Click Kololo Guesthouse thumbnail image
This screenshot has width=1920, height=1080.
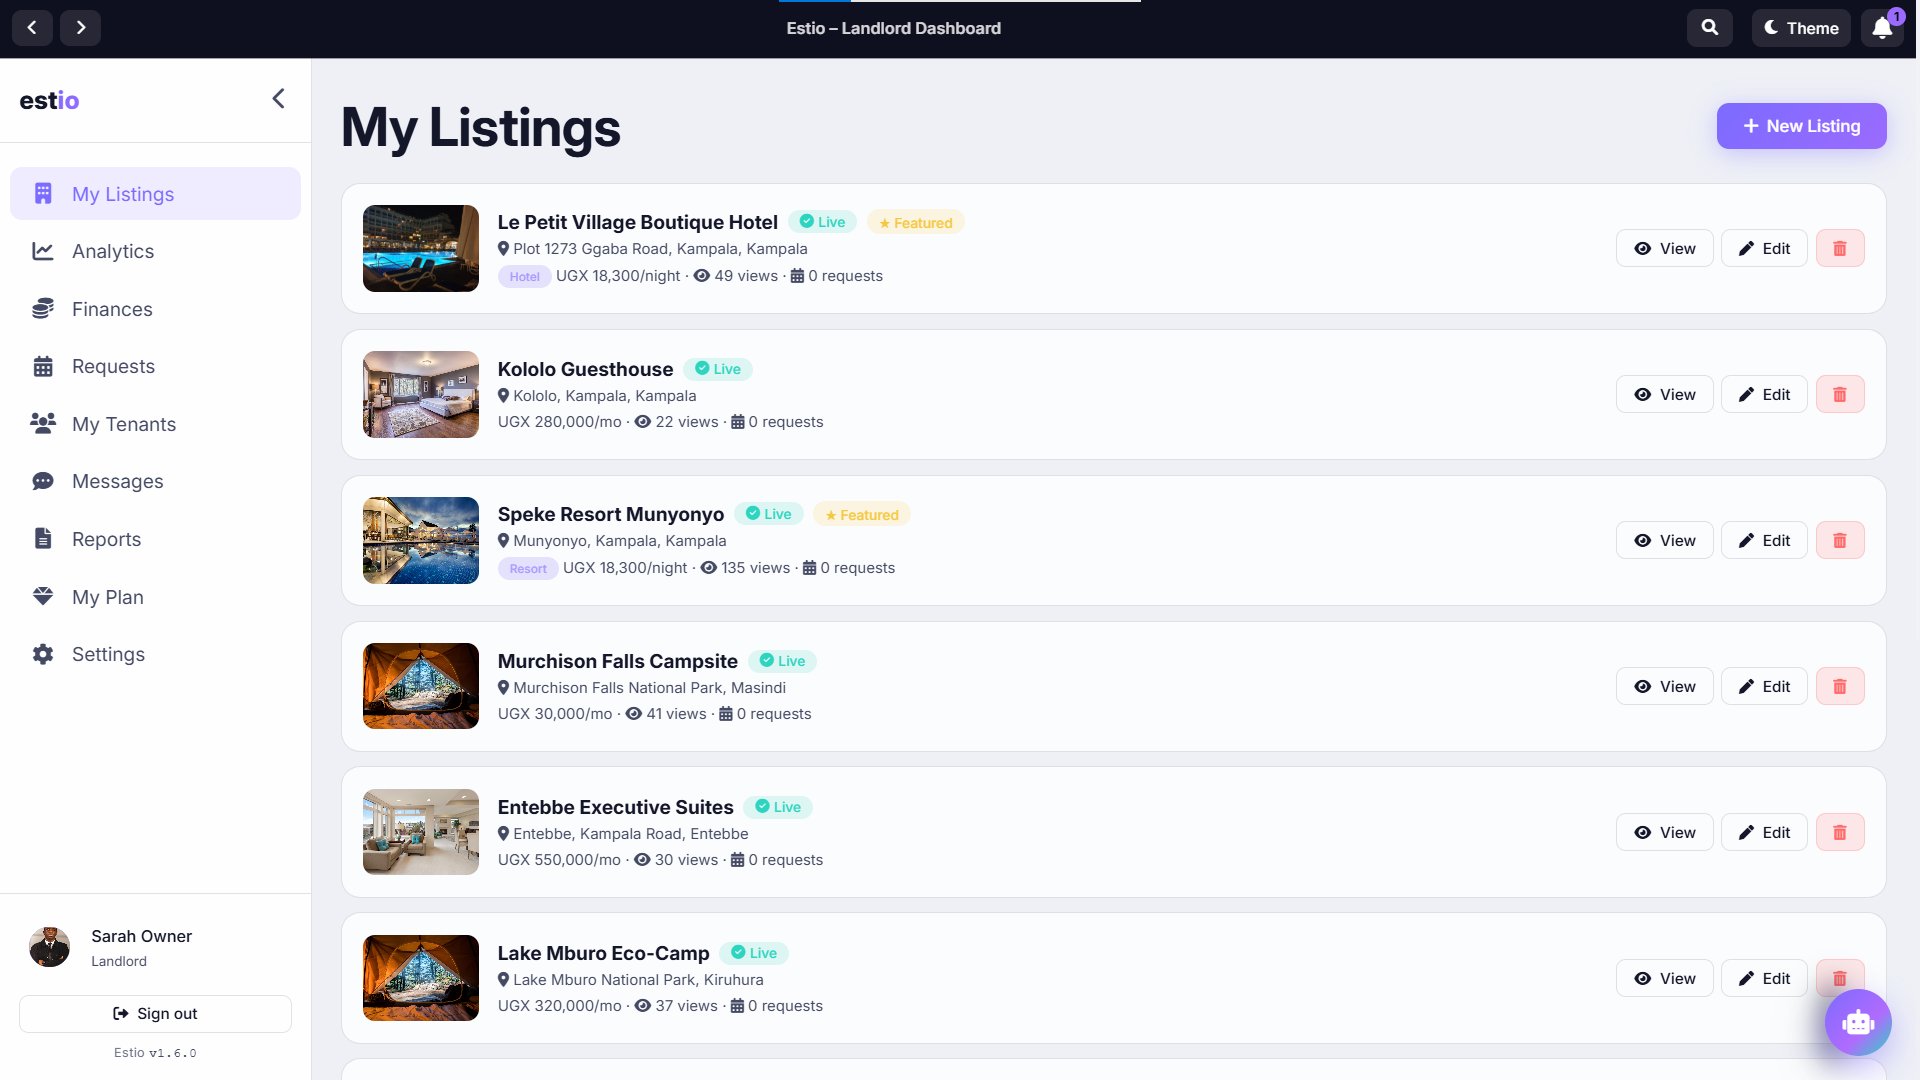point(421,395)
